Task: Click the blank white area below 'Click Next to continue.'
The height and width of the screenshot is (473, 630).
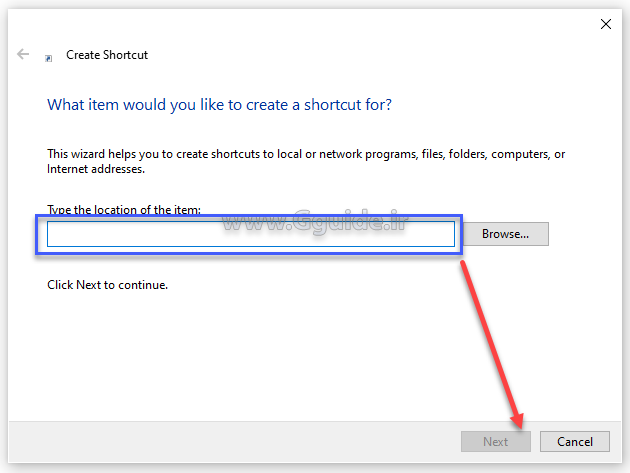Action: (x=250, y=350)
